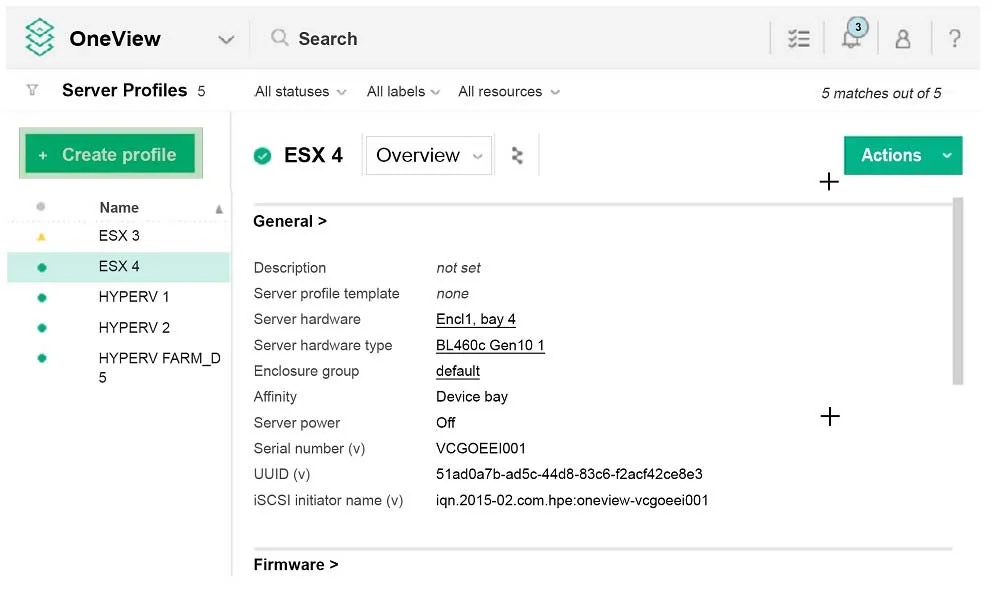
Task: Open the help question mark icon
Action: coord(954,38)
